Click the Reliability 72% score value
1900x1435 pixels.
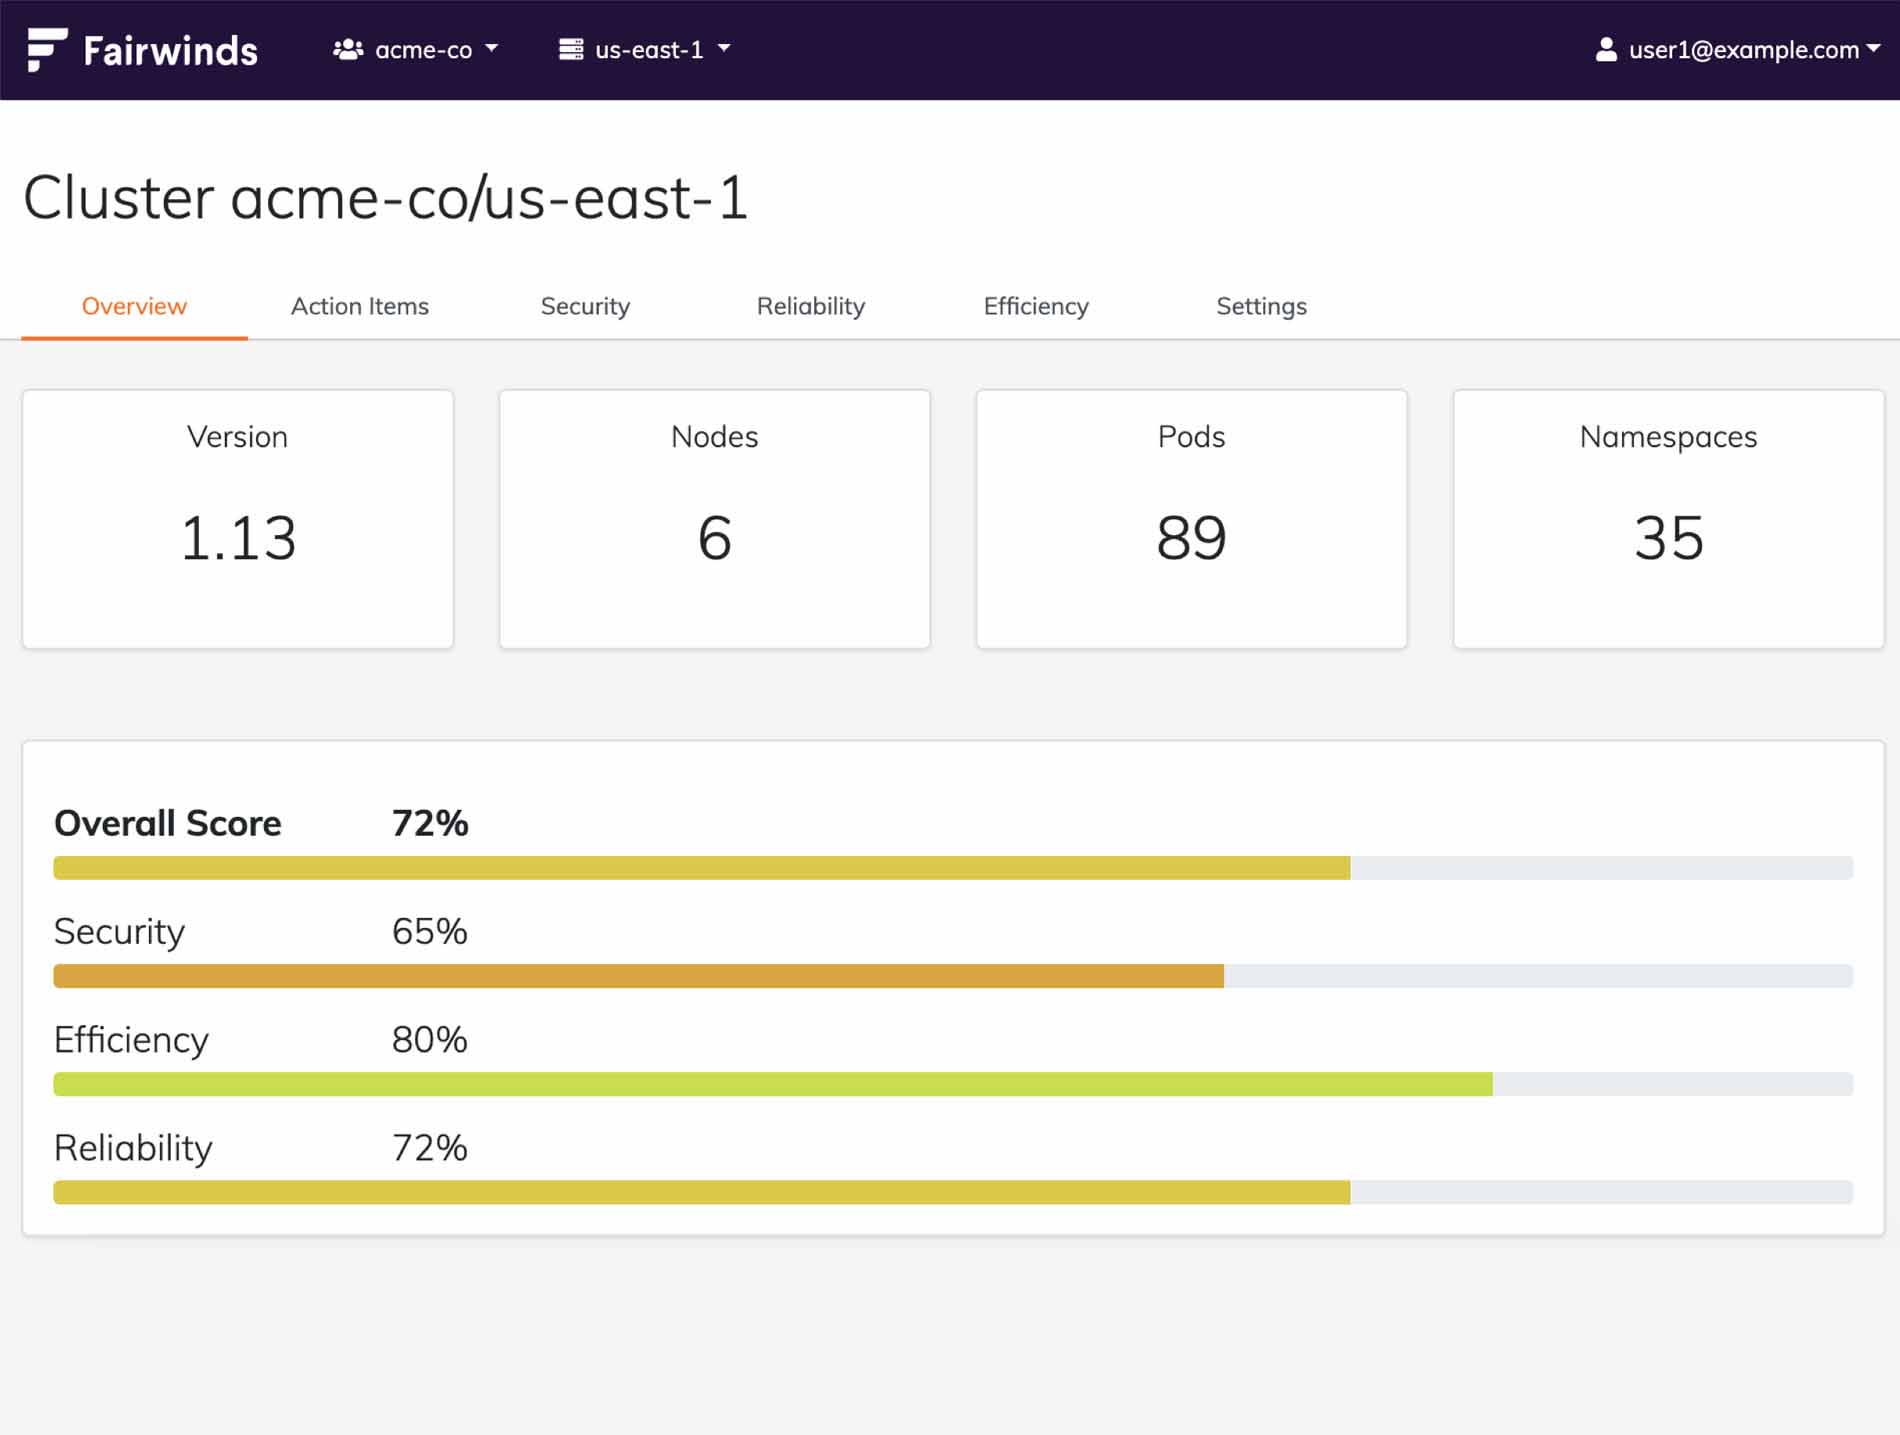pyautogui.click(x=430, y=1147)
